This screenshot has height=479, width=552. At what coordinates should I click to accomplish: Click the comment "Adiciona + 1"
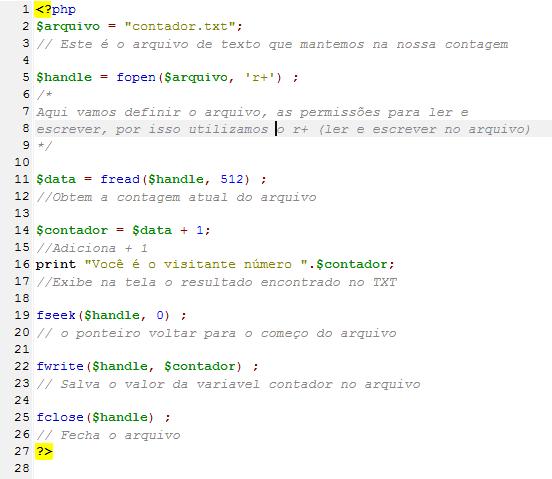(100, 248)
